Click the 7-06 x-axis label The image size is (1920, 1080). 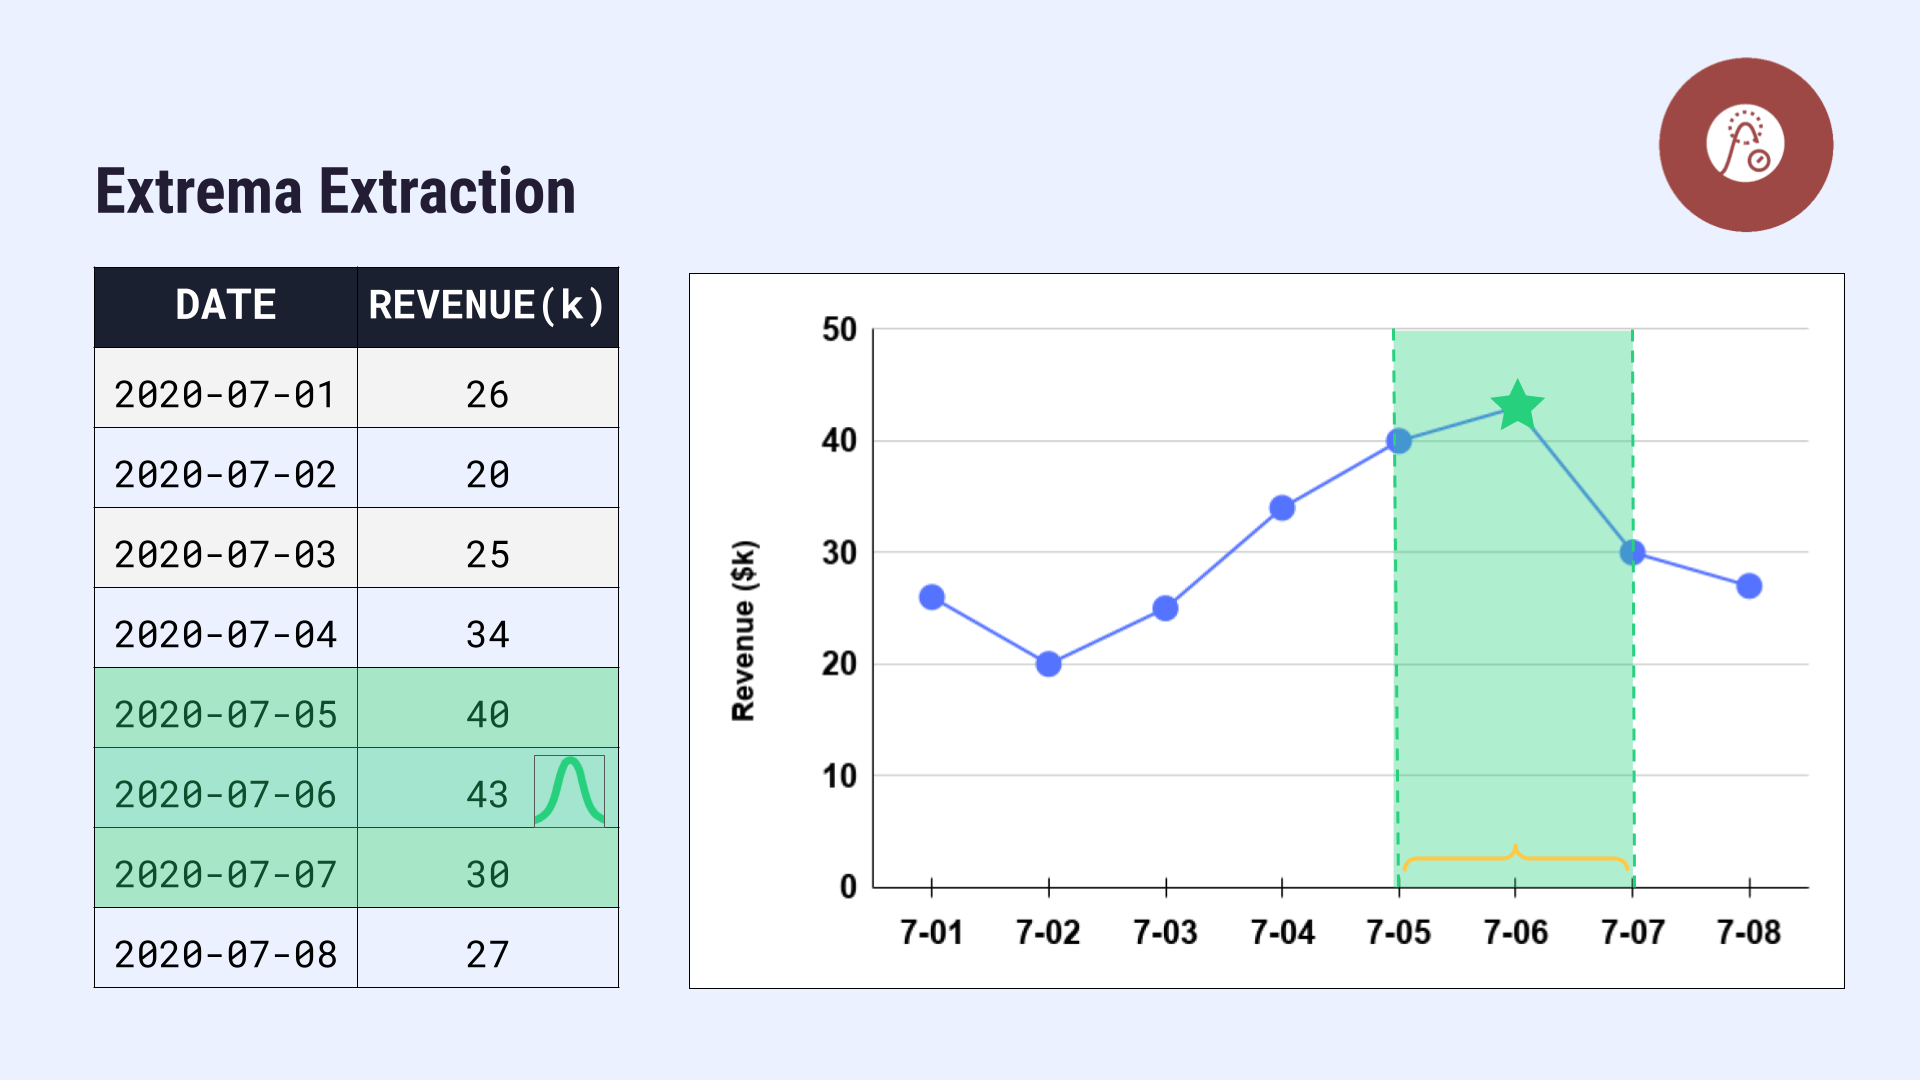click(x=1515, y=932)
